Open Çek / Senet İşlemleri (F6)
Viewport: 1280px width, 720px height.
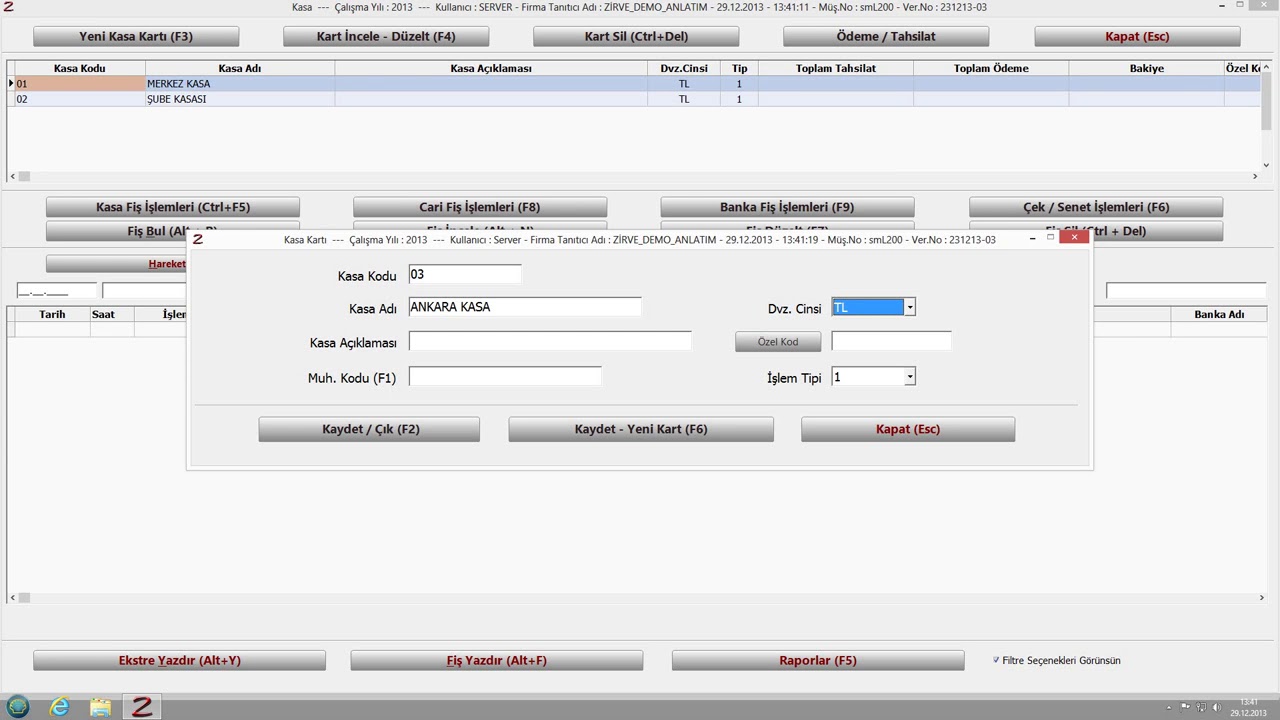(1096, 207)
